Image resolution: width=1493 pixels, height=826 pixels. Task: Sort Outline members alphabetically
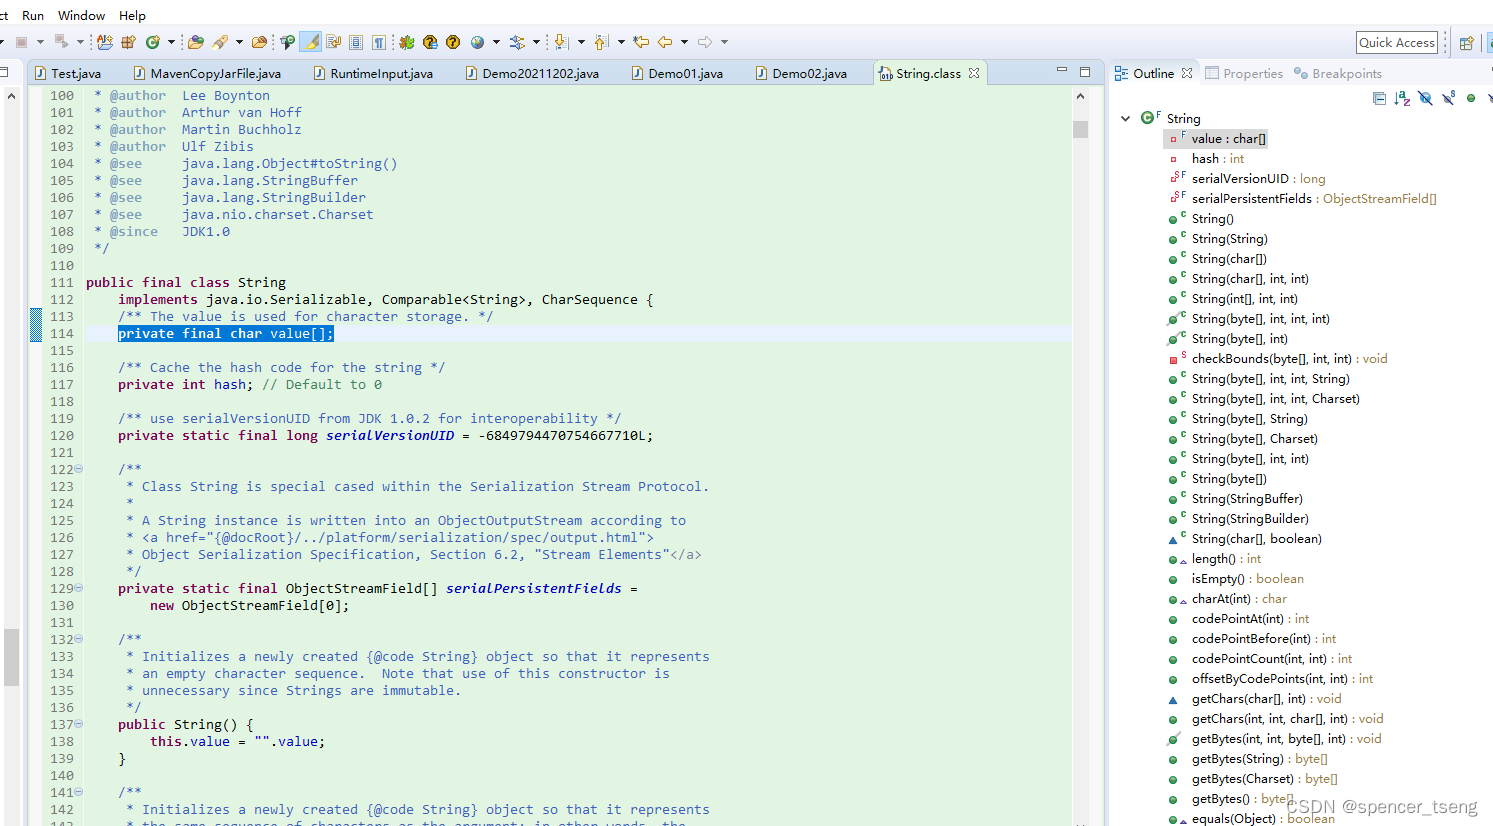point(1402,98)
